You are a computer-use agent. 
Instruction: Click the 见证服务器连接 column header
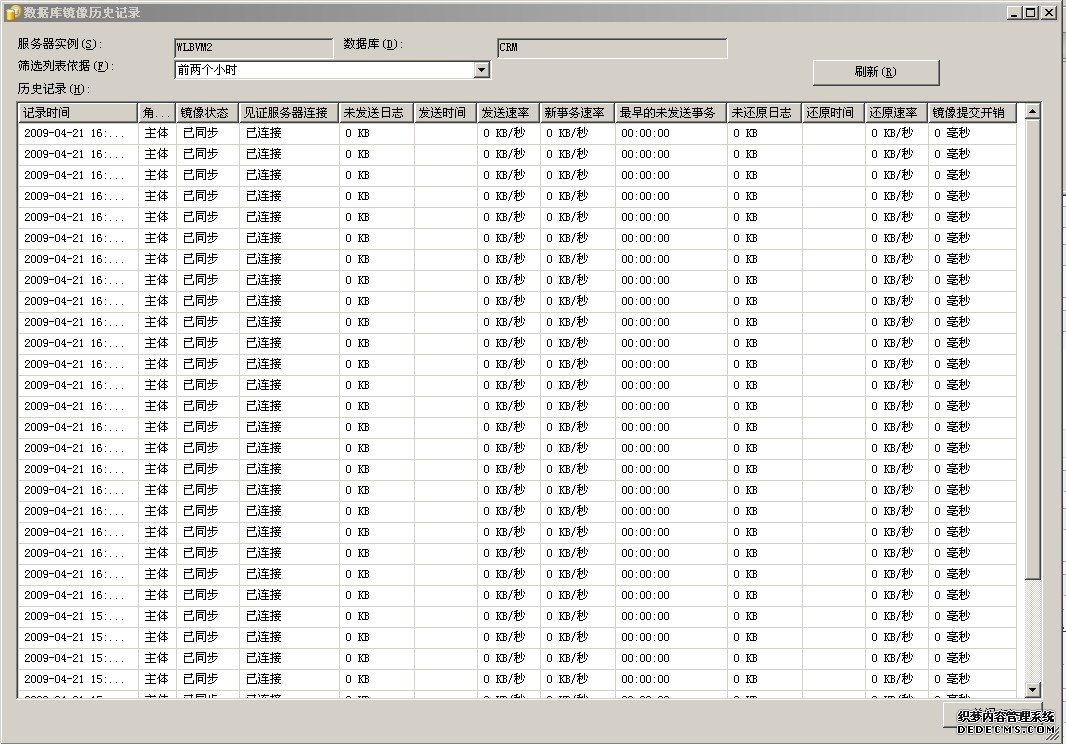pos(288,113)
